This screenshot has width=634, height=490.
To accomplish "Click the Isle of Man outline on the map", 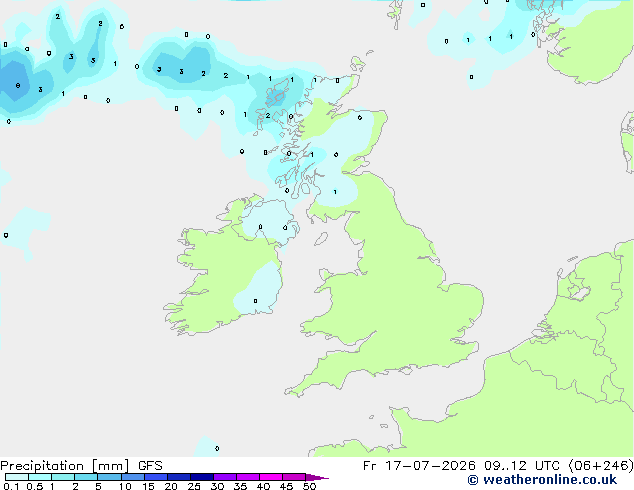I will (321, 239).
